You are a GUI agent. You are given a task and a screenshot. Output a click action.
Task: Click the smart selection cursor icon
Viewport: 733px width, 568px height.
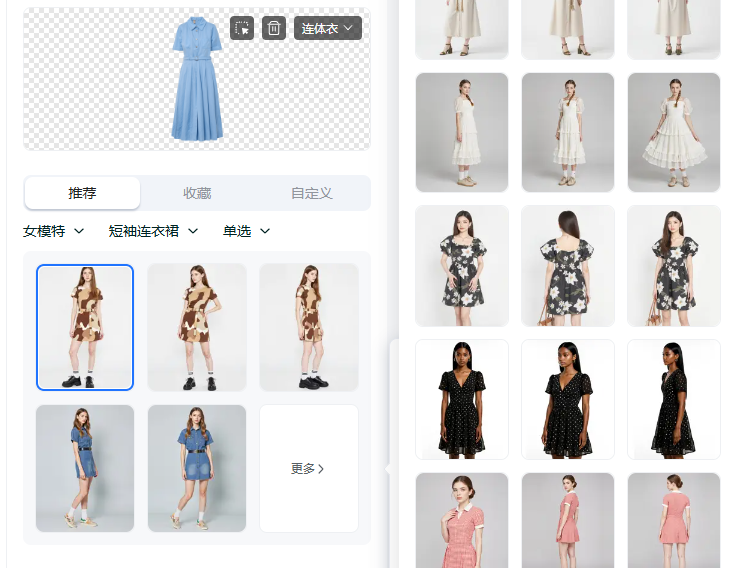click(x=242, y=28)
